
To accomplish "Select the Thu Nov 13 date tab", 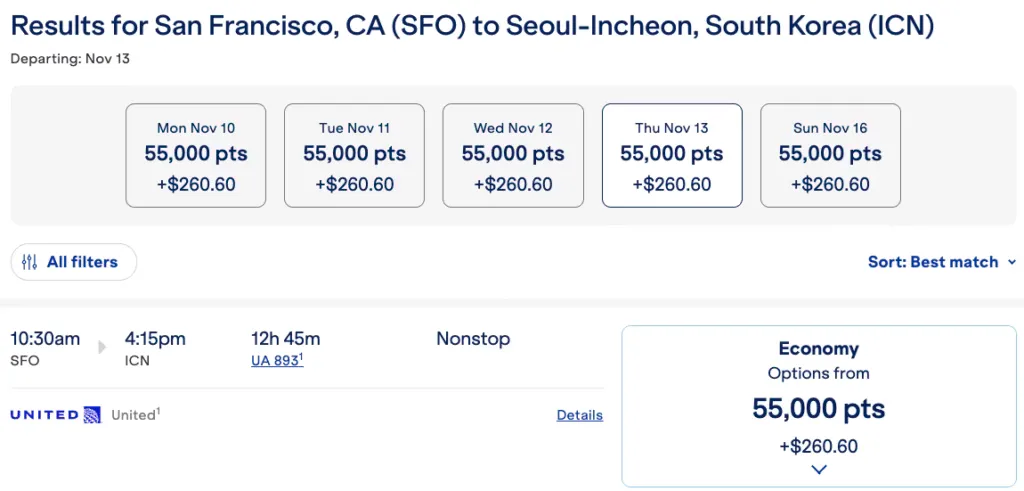I will click(672, 155).
